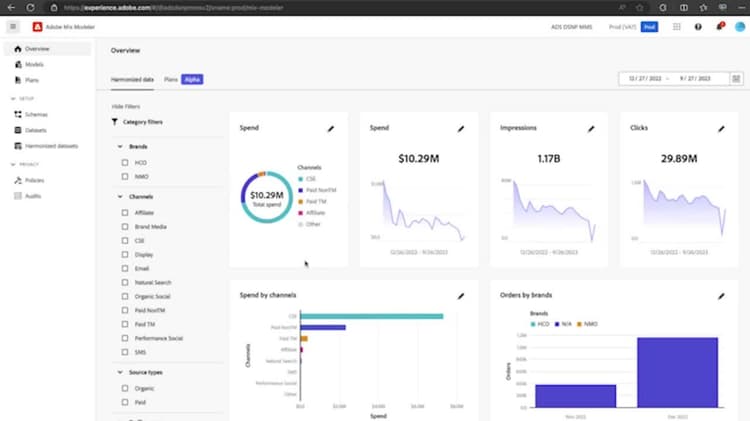Click the HCO legend swatch in Orders chart
The image size is (750, 421).
tap(533, 324)
